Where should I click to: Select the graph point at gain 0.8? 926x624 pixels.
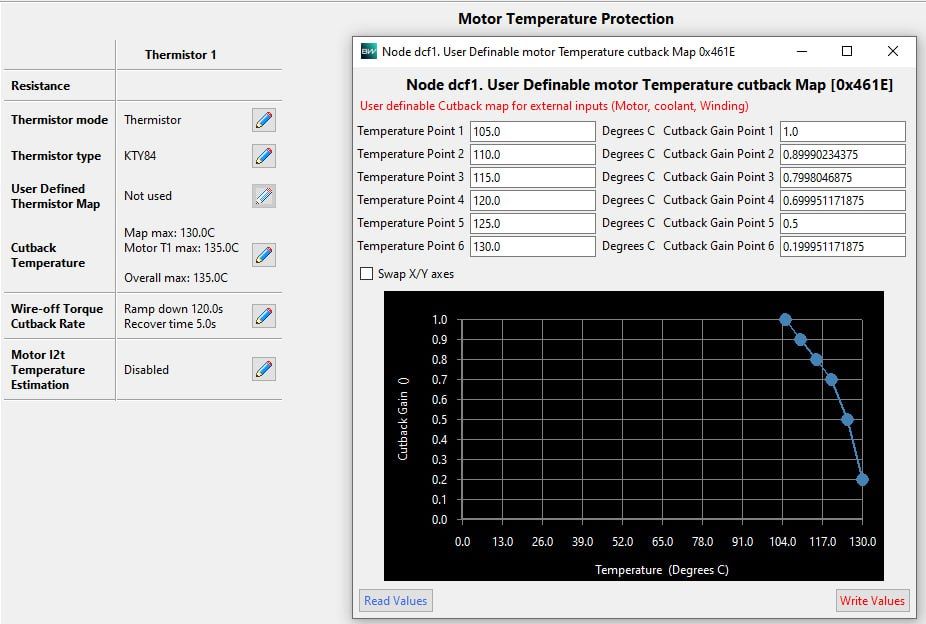(x=816, y=360)
